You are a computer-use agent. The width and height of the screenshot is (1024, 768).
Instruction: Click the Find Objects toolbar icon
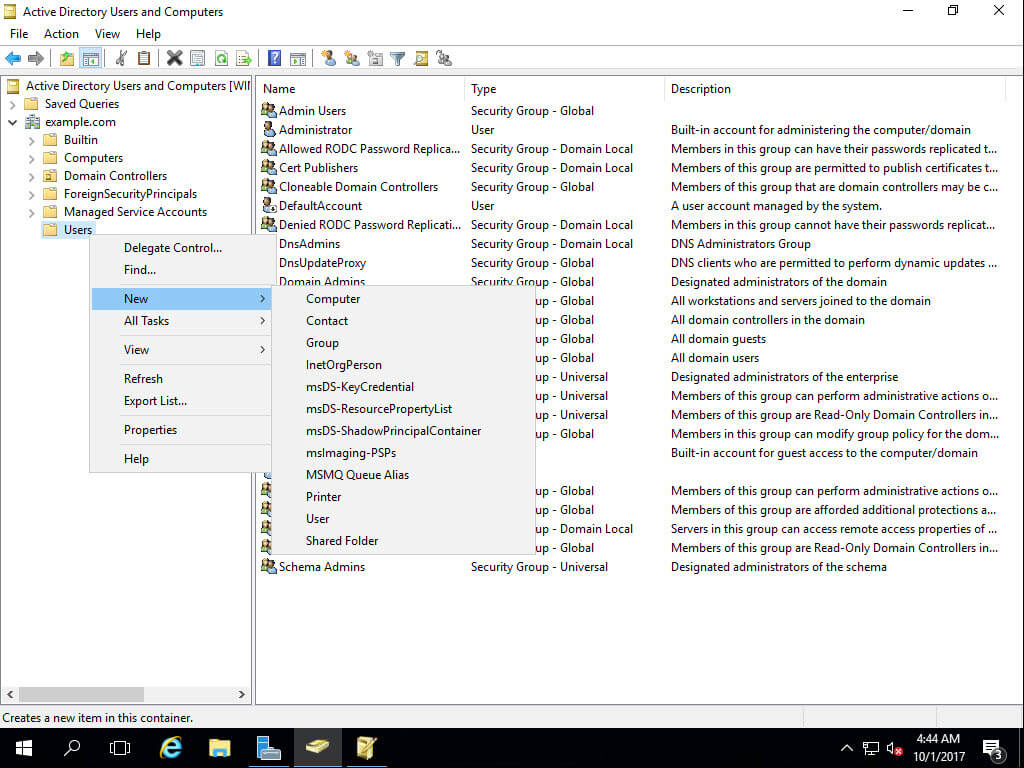coord(422,58)
